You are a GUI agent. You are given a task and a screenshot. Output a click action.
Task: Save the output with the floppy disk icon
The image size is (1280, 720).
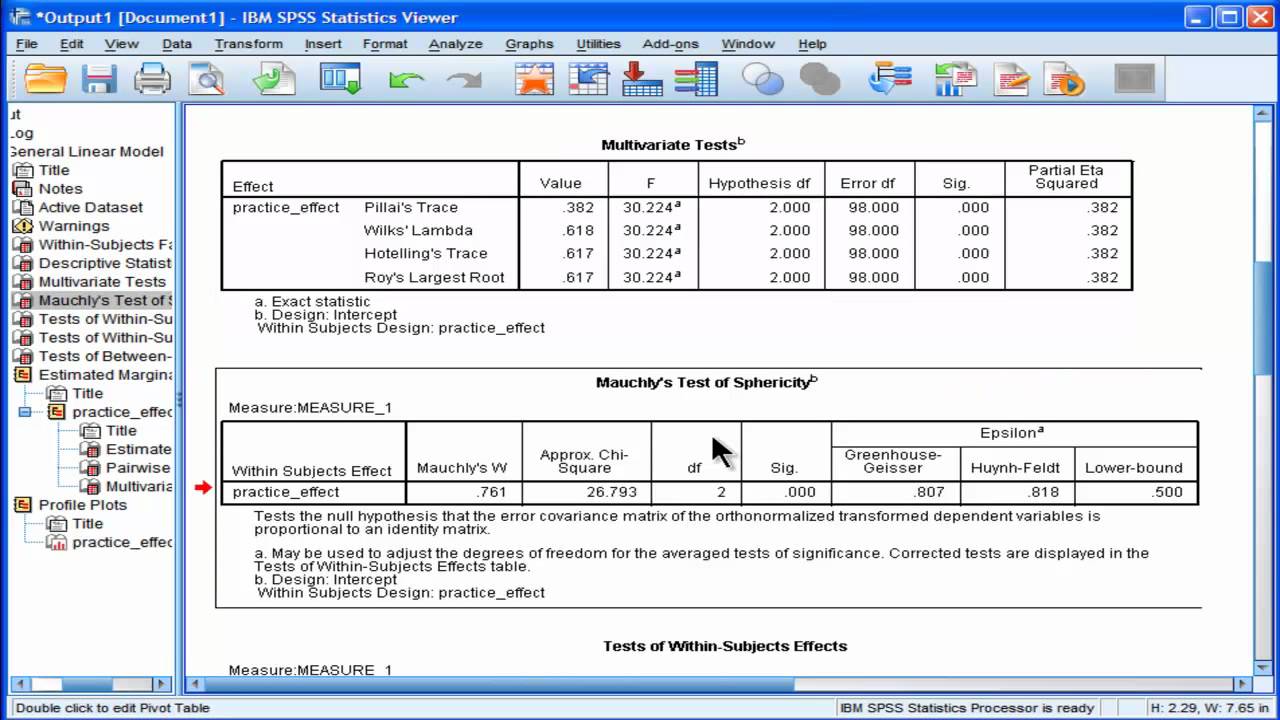coord(99,79)
